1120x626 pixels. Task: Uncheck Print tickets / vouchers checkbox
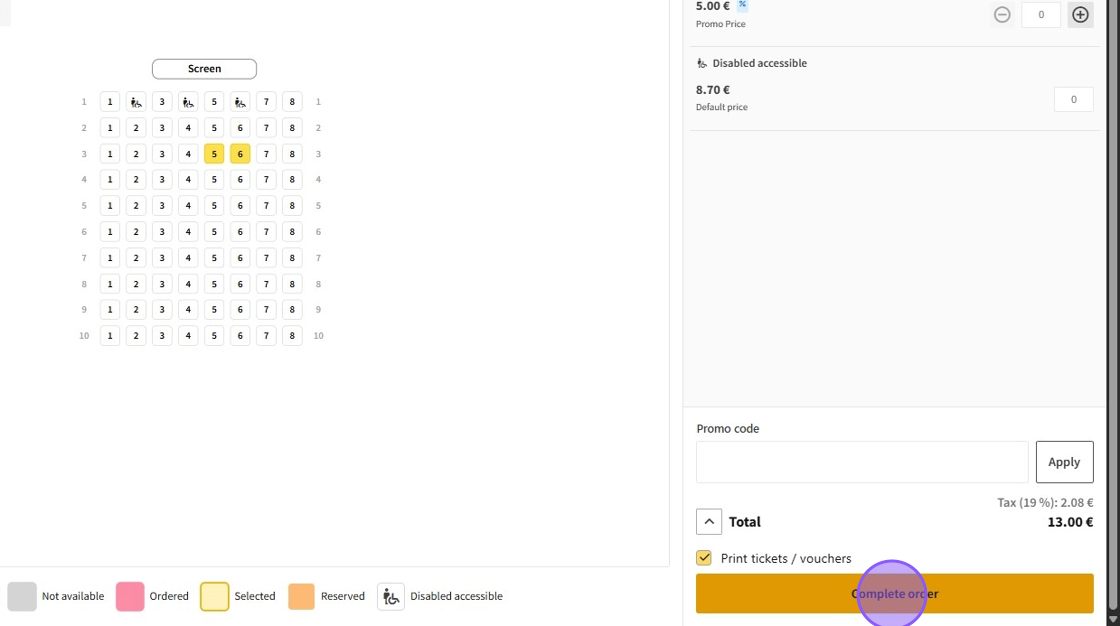point(704,558)
